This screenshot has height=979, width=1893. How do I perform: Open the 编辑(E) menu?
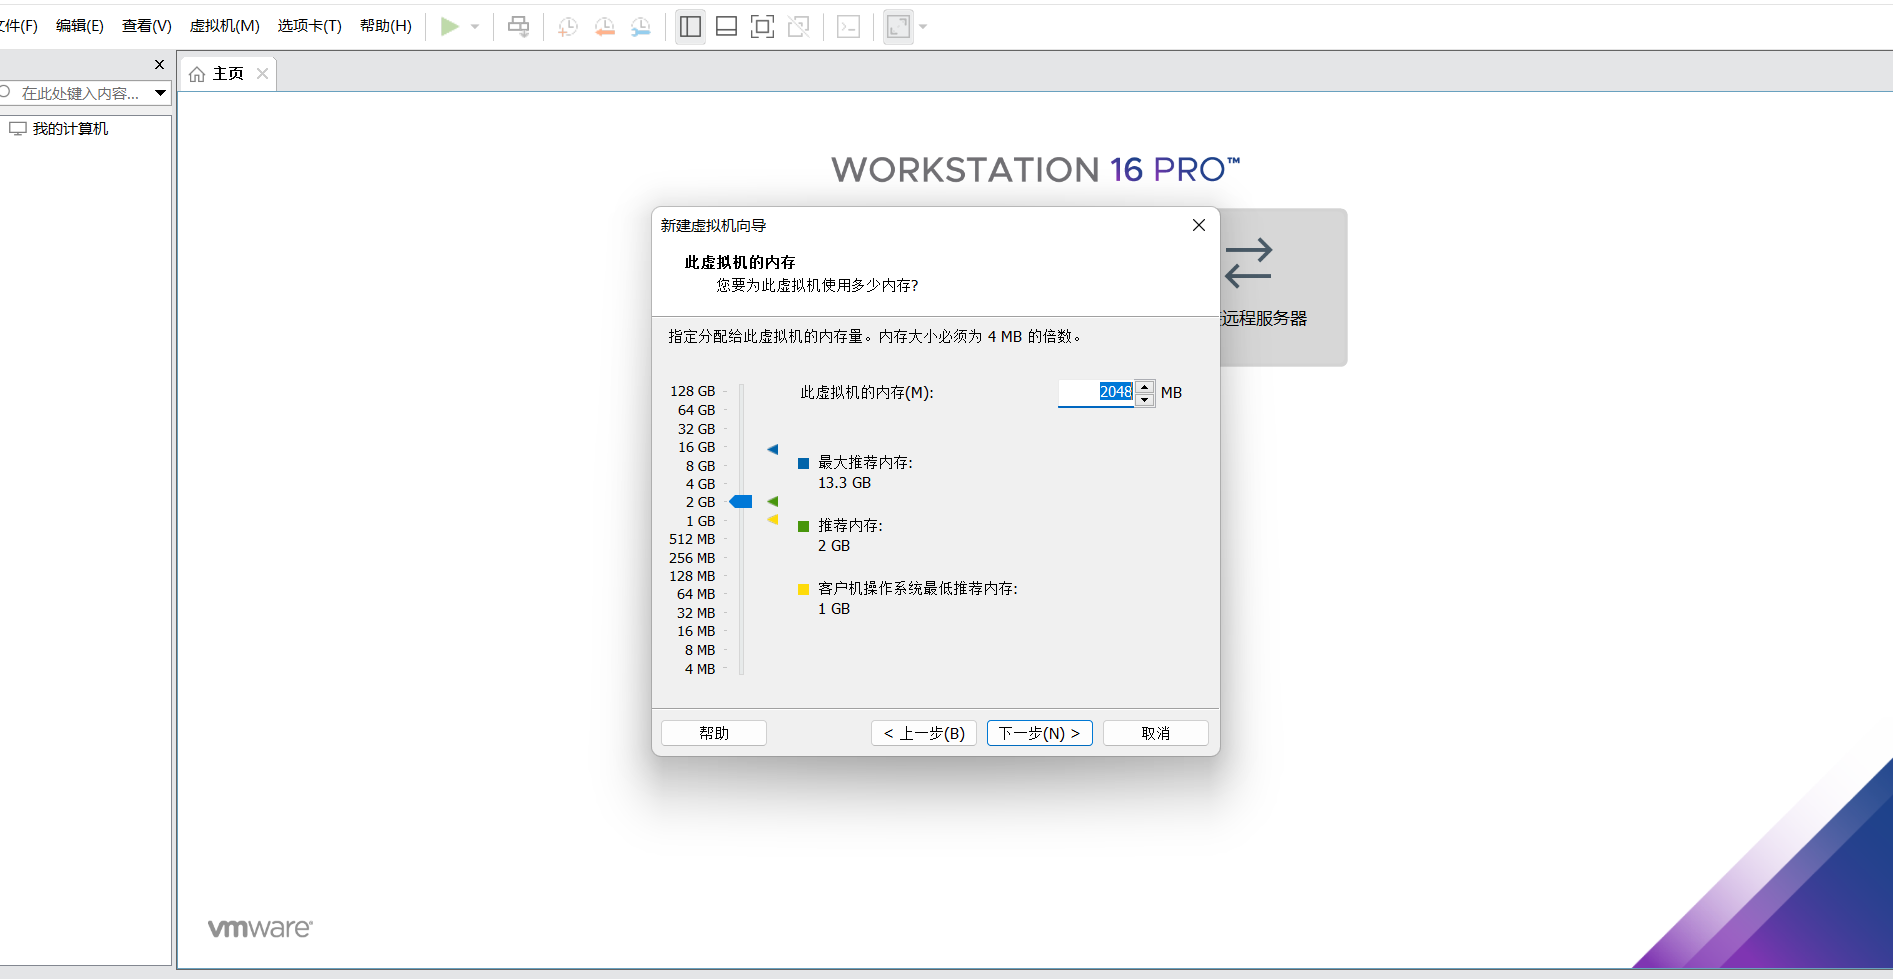pos(80,26)
